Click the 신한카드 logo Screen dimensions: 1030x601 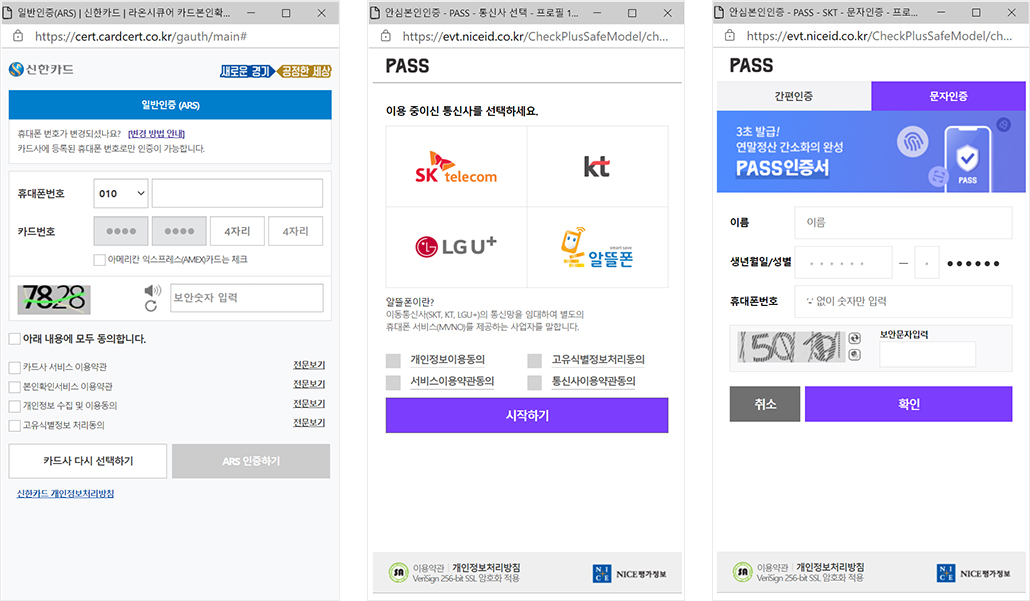point(41,69)
